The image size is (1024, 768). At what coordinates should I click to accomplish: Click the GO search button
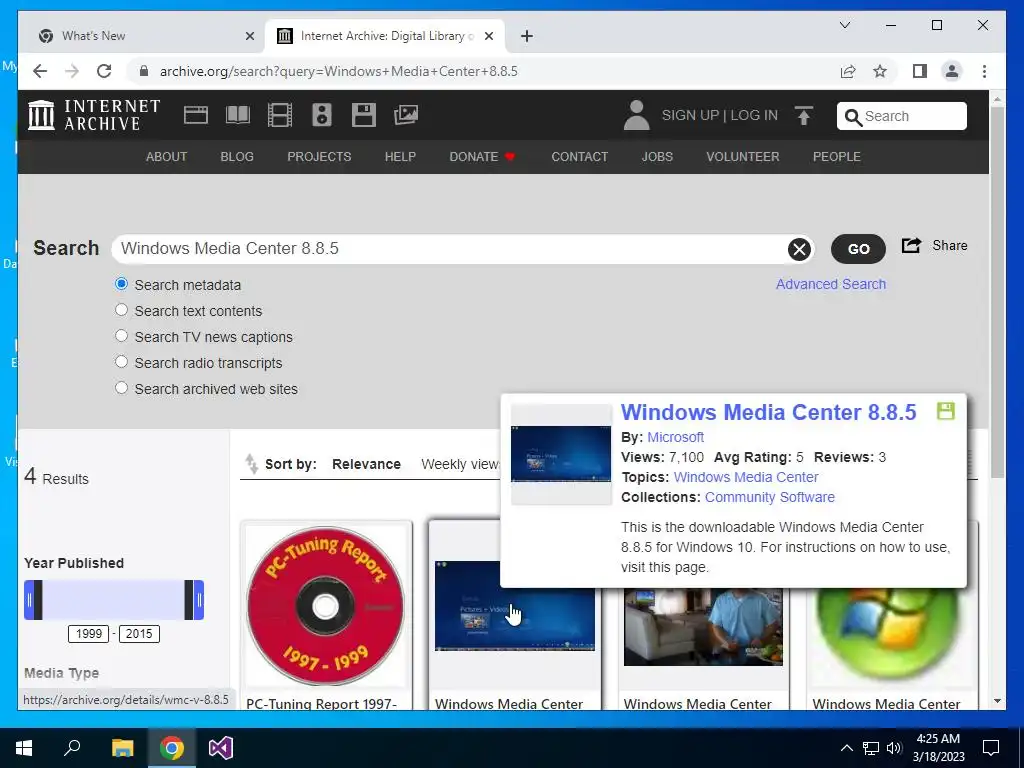tap(858, 249)
